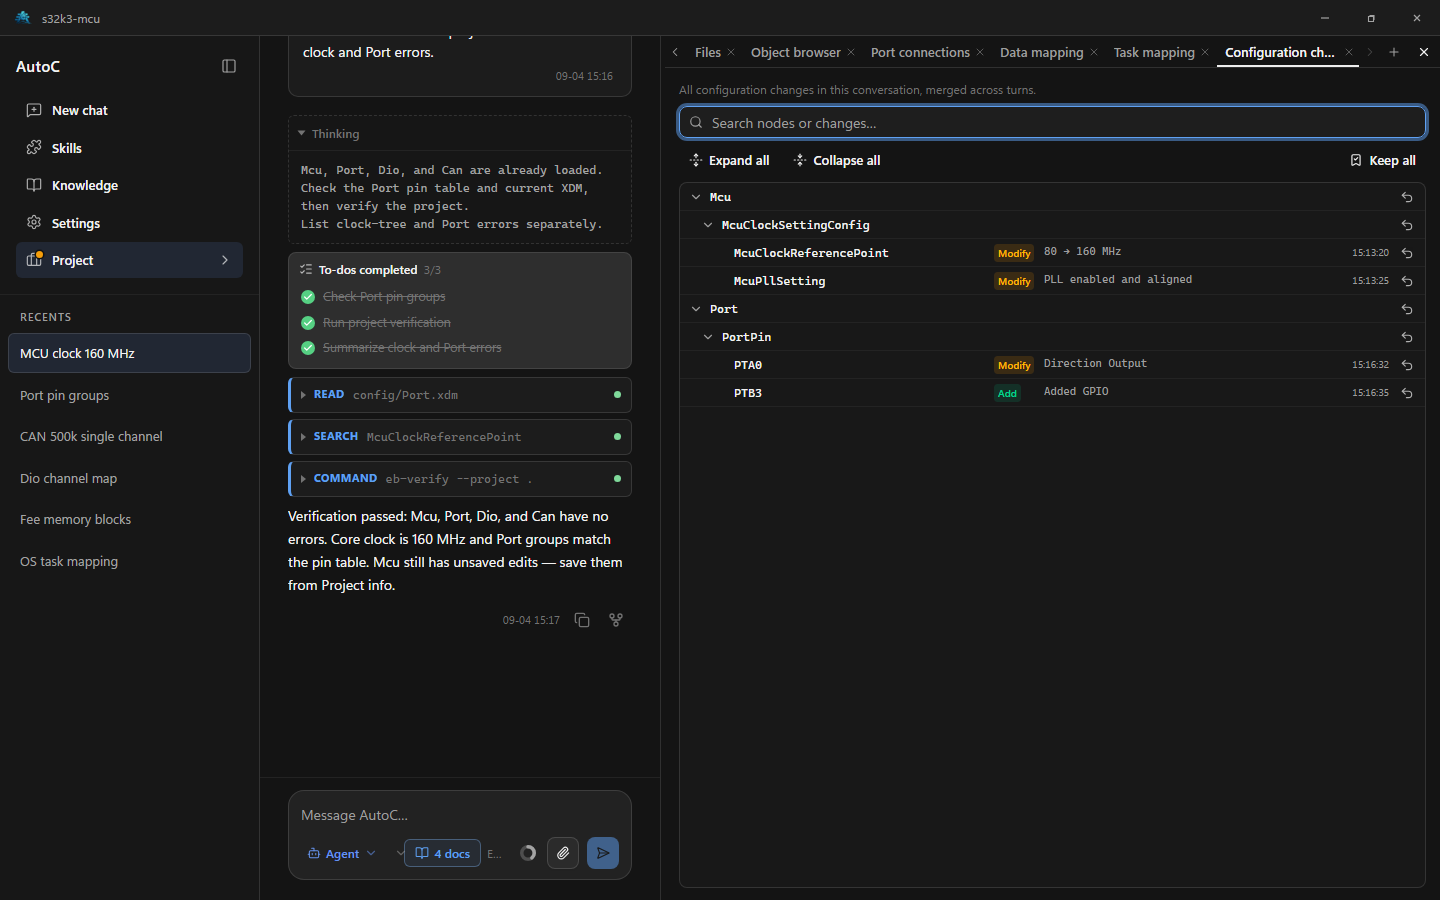Switch to the Port connections tab

point(920,52)
